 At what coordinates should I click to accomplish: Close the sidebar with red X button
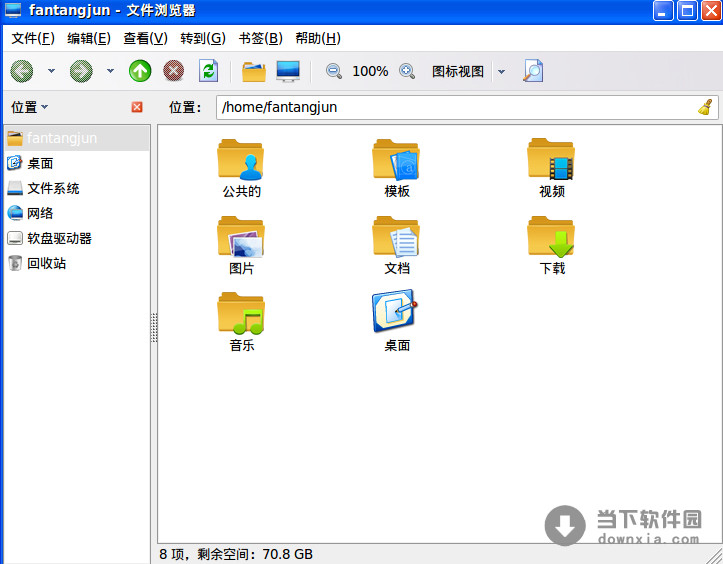(x=137, y=107)
